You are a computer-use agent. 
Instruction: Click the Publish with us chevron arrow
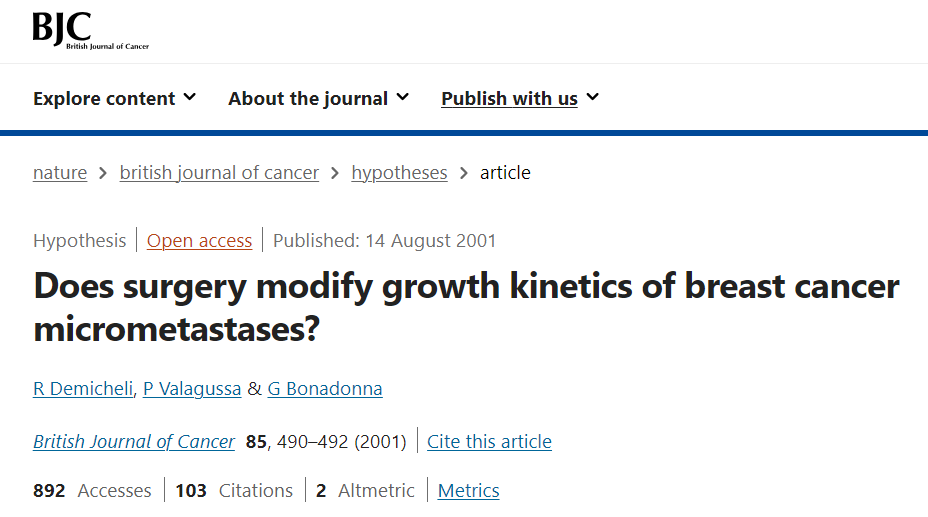[x=592, y=97]
